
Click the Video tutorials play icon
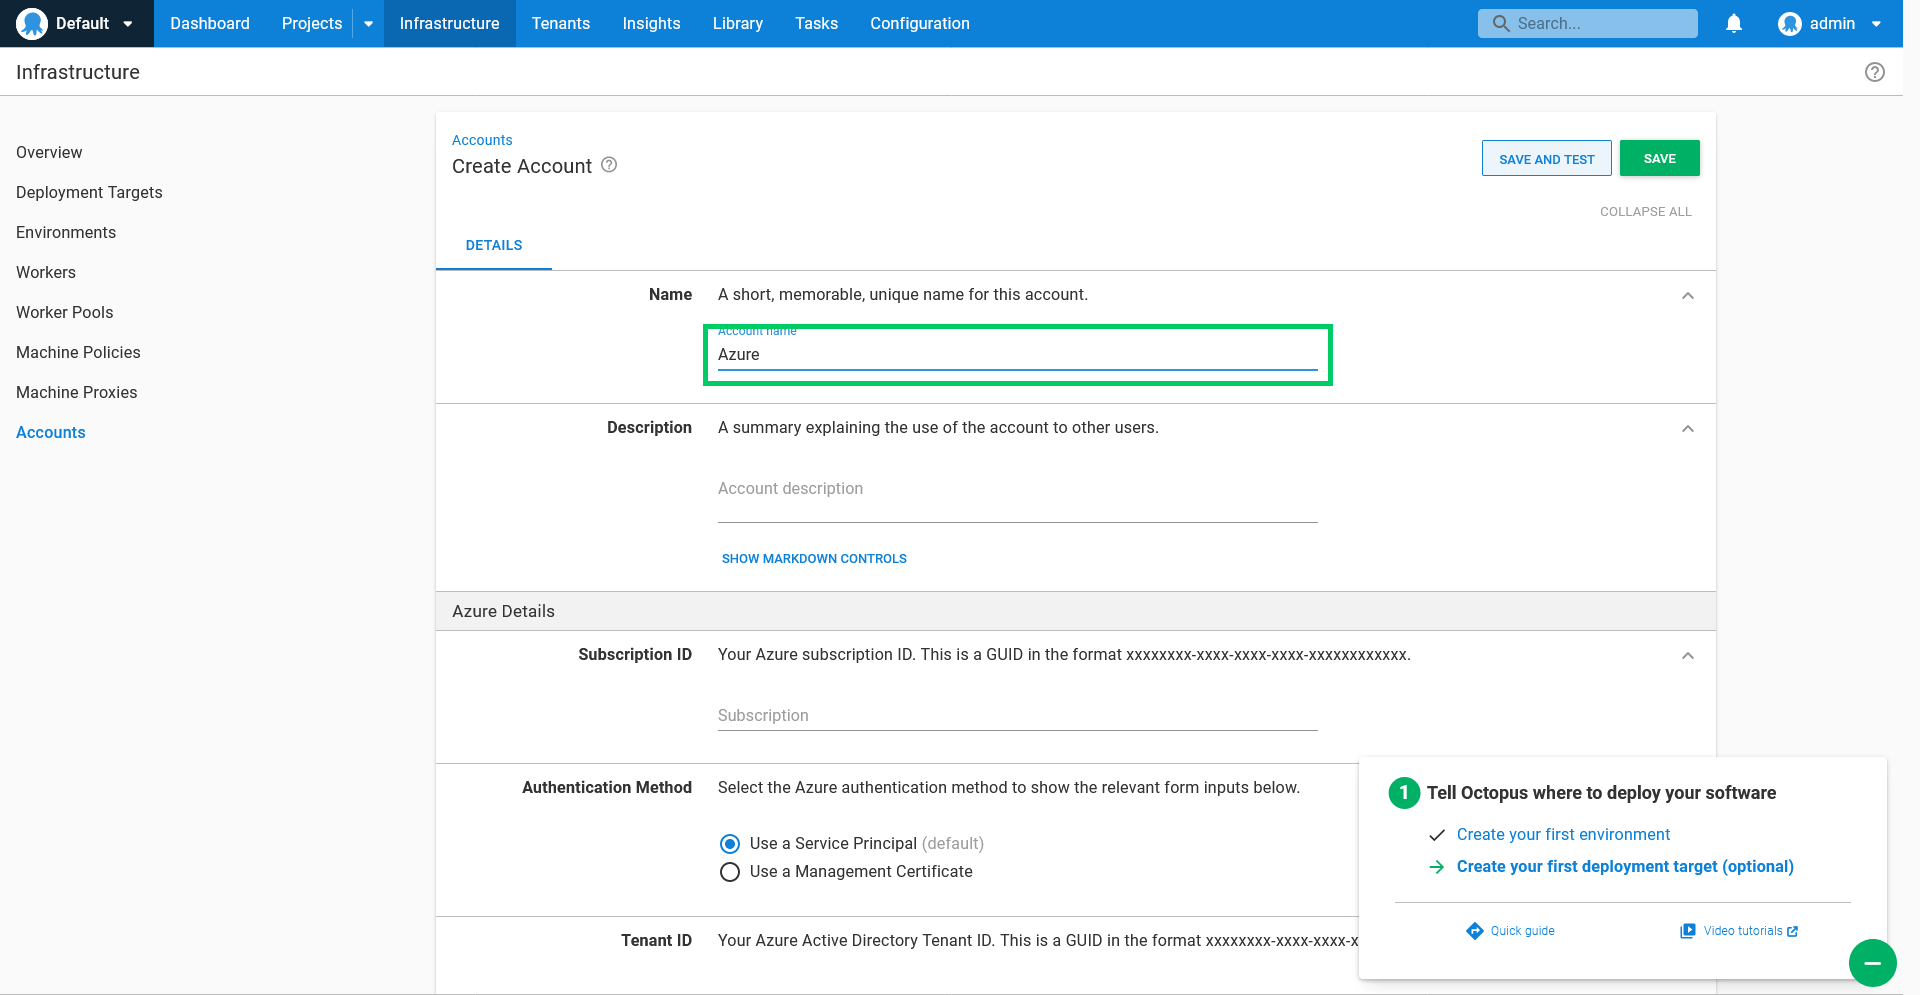tap(1688, 931)
